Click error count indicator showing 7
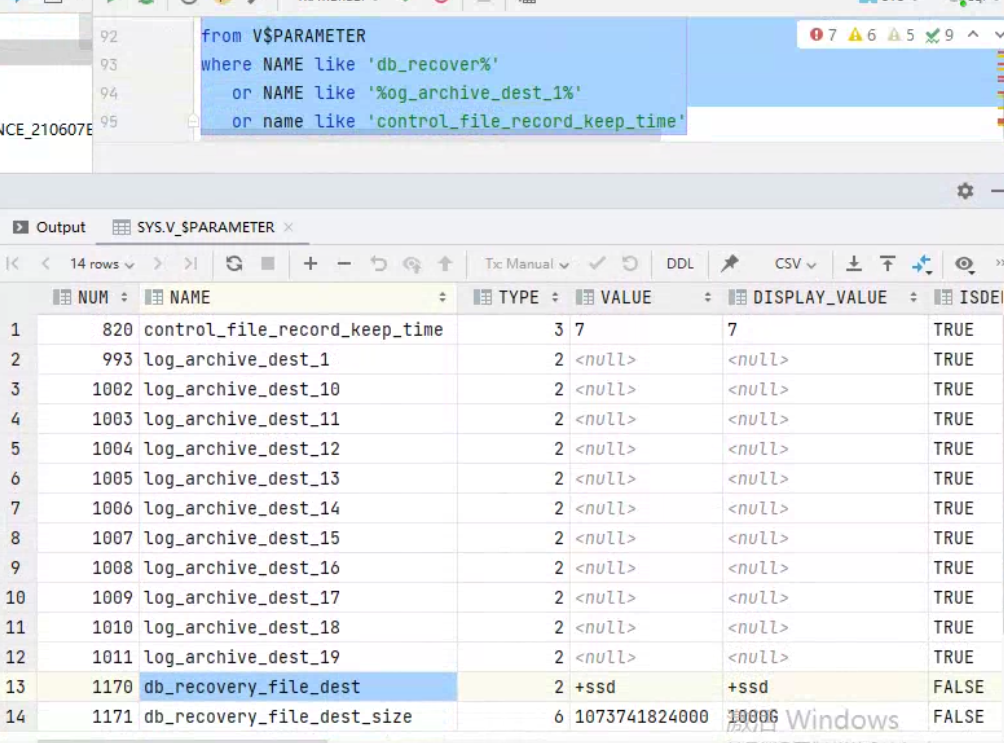The width and height of the screenshot is (1004, 743). click(x=823, y=35)
